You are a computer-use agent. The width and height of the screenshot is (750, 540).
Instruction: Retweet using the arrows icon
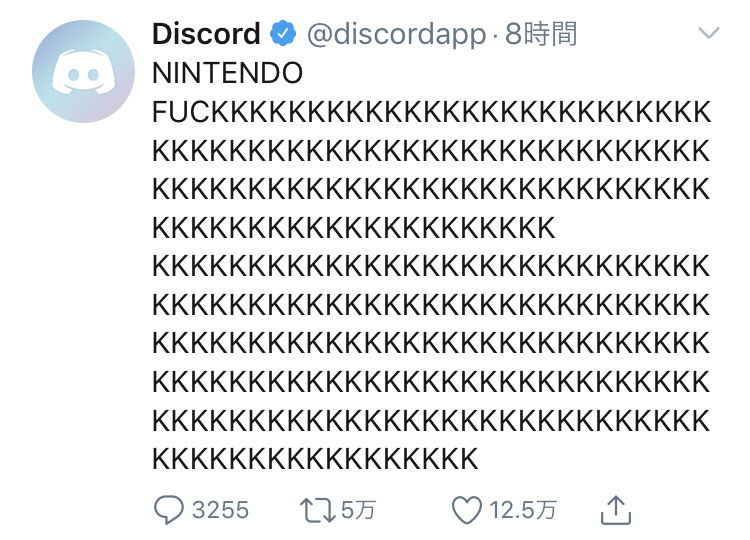(x=318, y=510)
